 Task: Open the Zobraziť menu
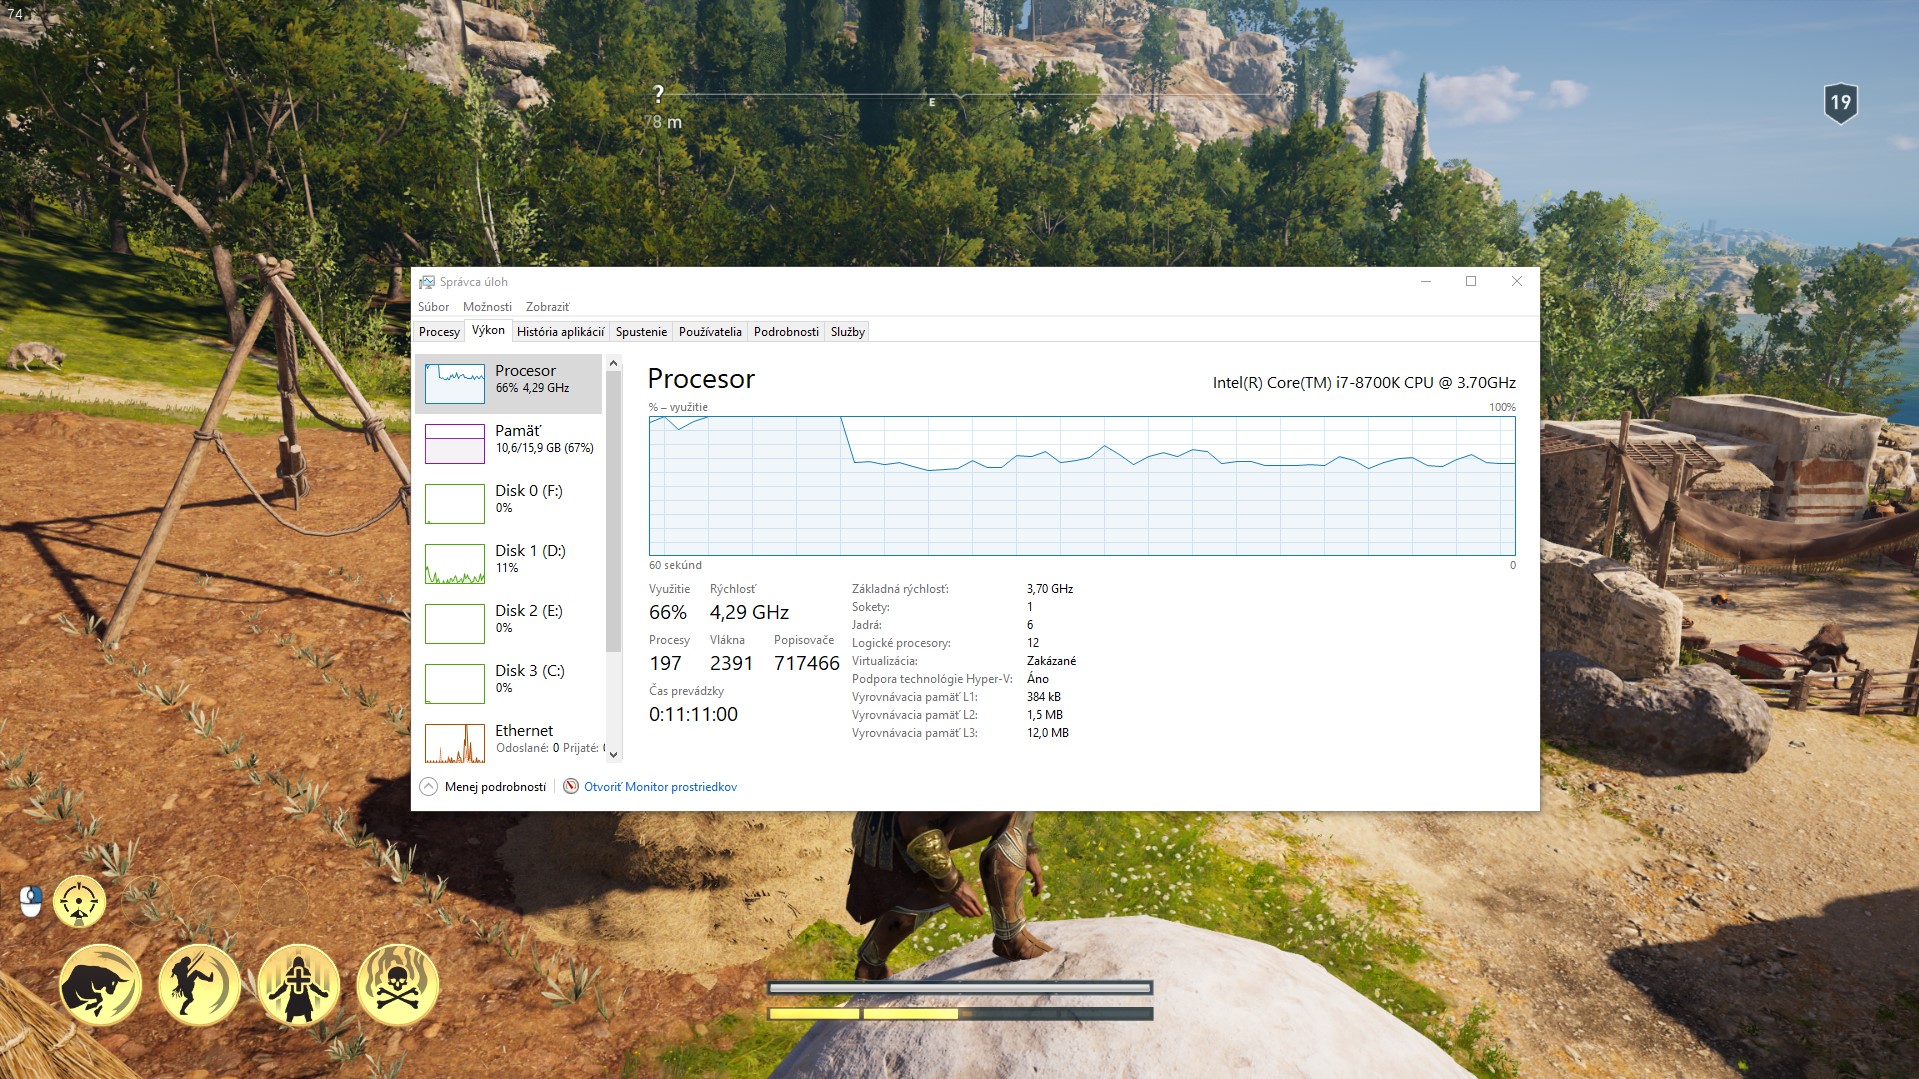[x=547, y=307]
